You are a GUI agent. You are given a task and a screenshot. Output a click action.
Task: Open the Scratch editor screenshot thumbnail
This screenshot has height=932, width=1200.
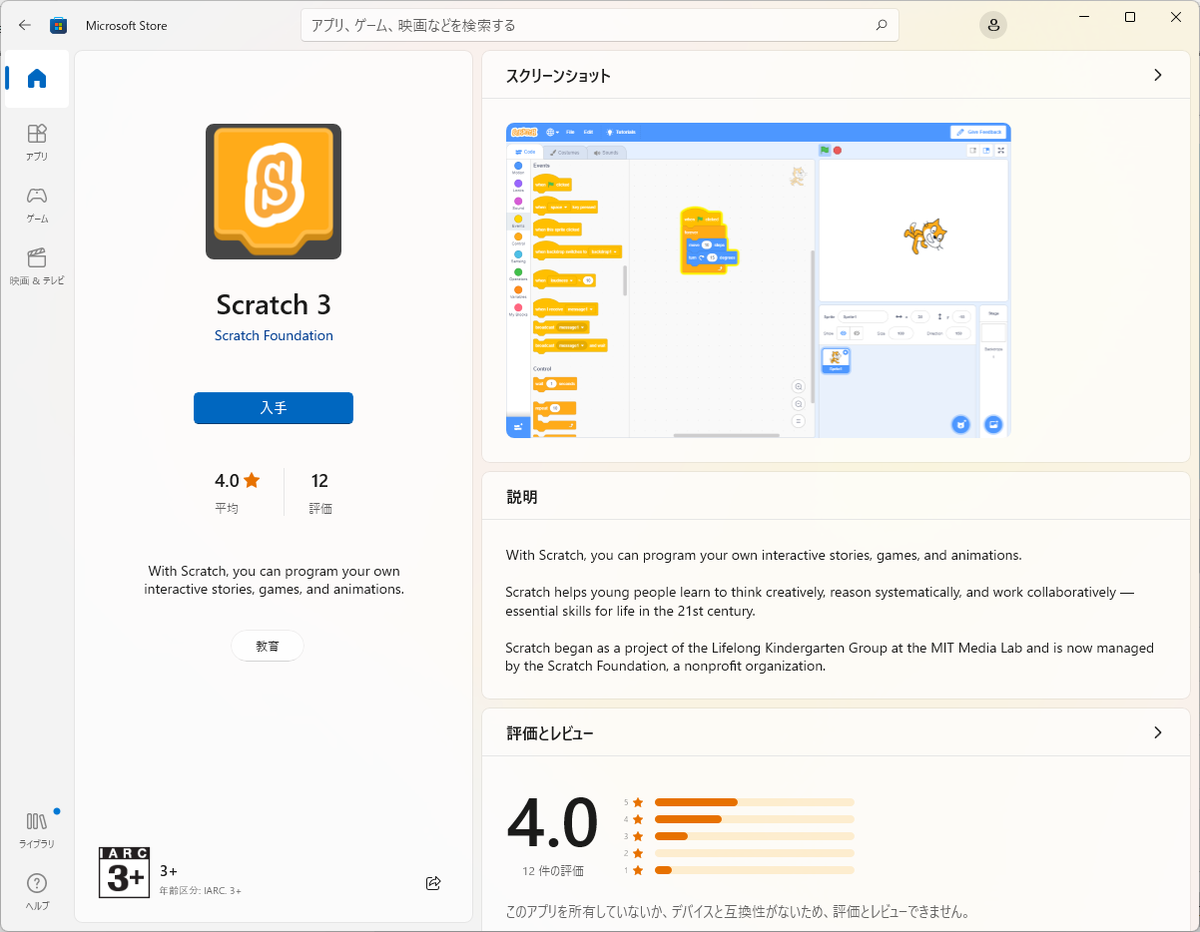pyautogui.click(x=759, y=280)
